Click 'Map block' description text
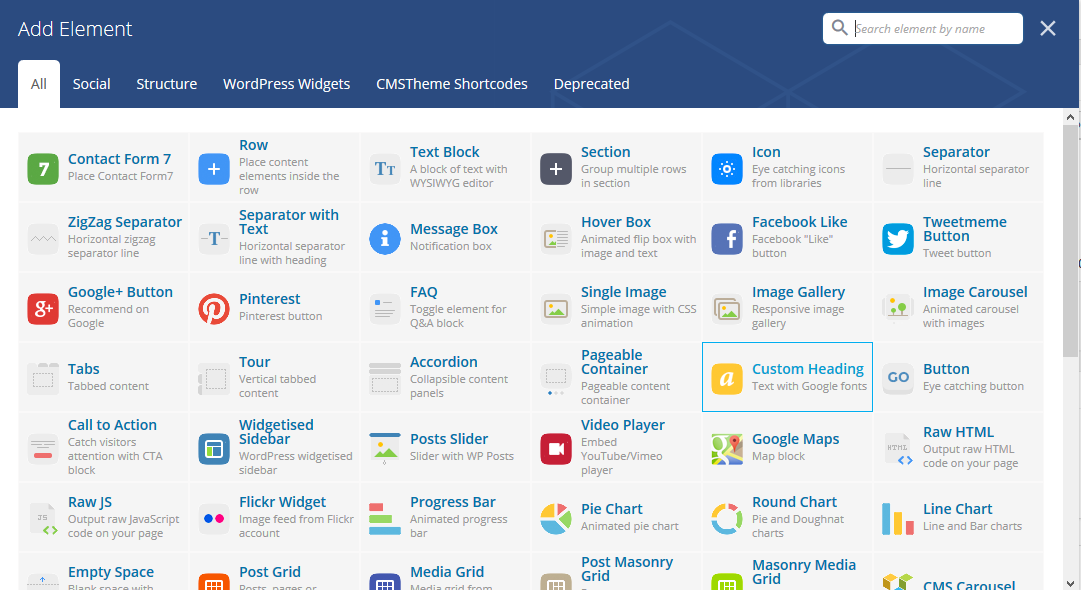Screen dimensions: 1081x590 (778, 456)
